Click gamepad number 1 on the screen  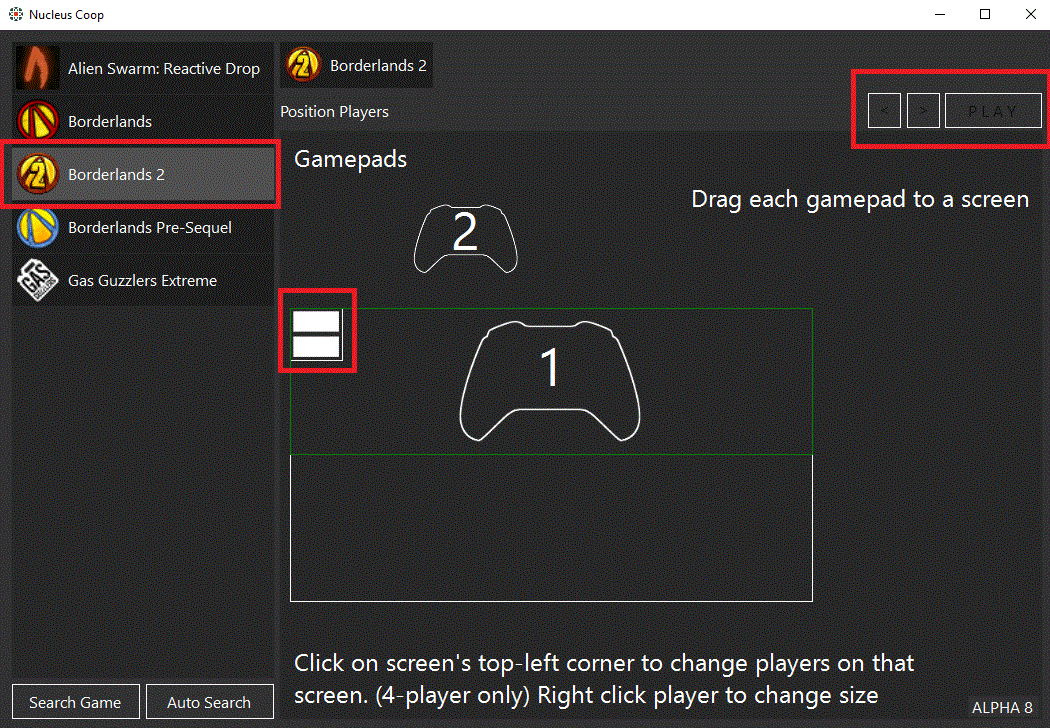click(x=550, y=381)
